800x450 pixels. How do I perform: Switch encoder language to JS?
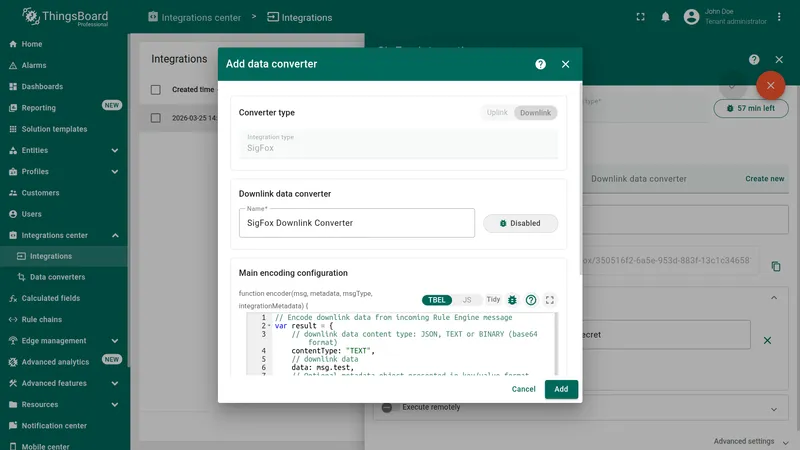pyautogui.click(x=467, y=300)
